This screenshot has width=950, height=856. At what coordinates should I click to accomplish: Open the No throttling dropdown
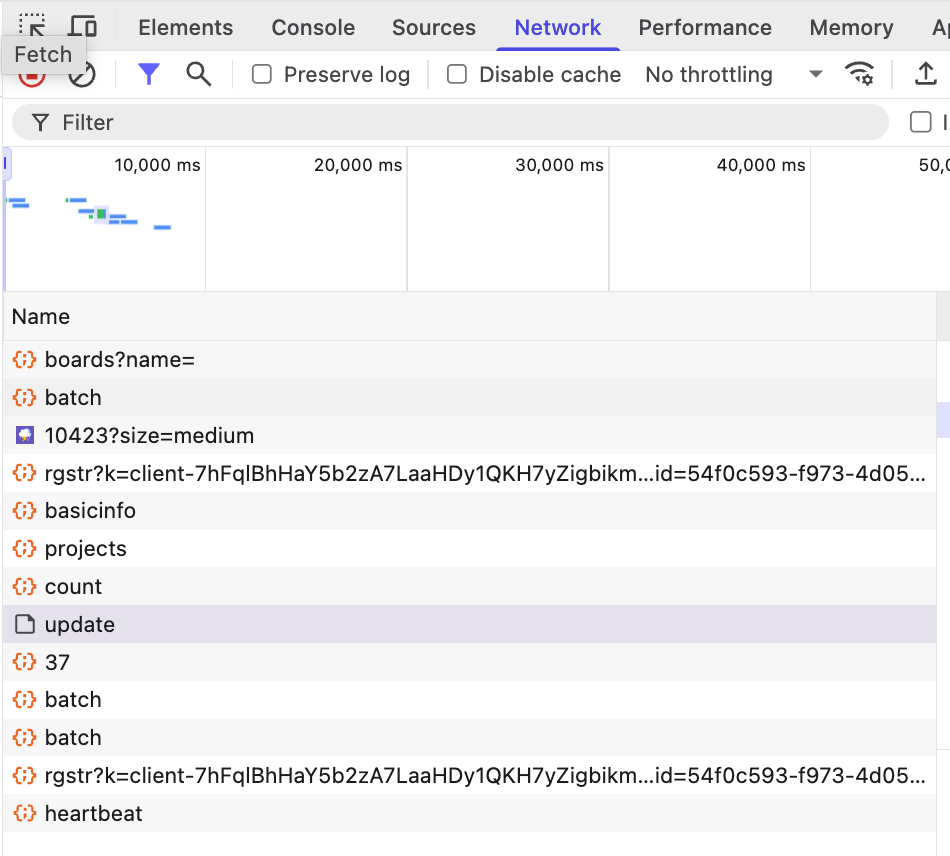[709, 74]
